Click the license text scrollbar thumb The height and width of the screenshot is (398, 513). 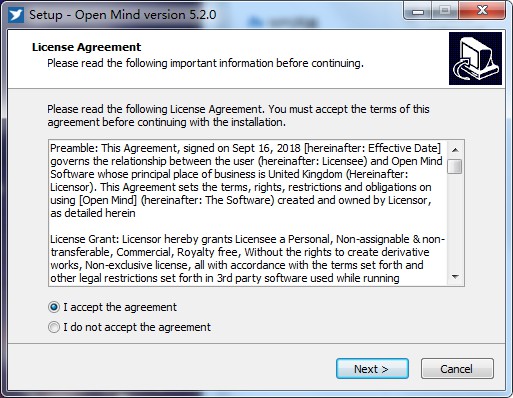coord(455,166)
